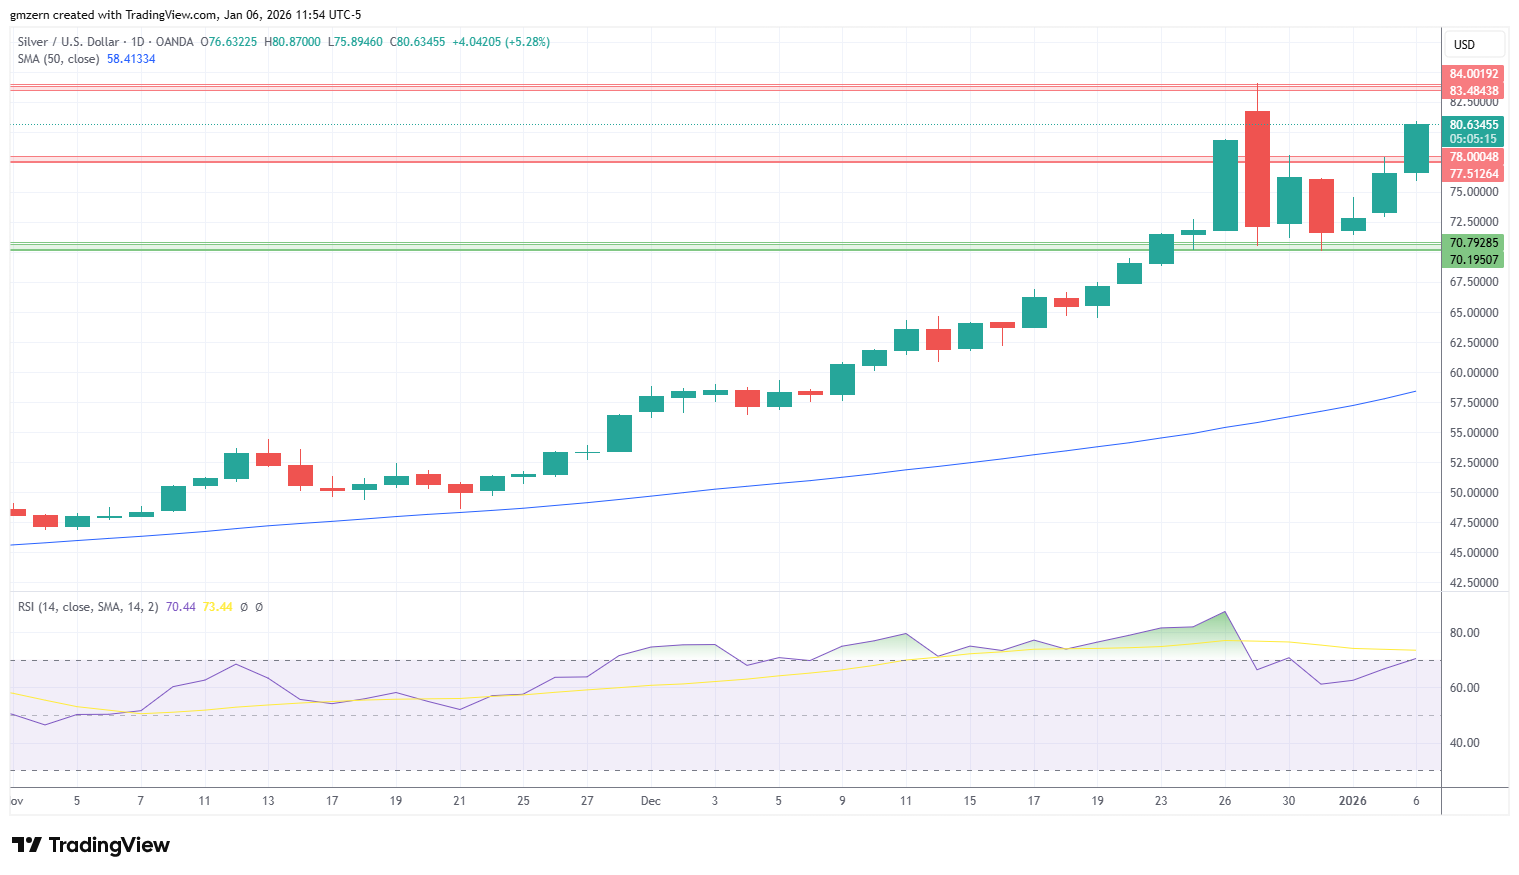Click the 84.00192 red price label
Screen dimensions: 1519x875
[1474, 74]
